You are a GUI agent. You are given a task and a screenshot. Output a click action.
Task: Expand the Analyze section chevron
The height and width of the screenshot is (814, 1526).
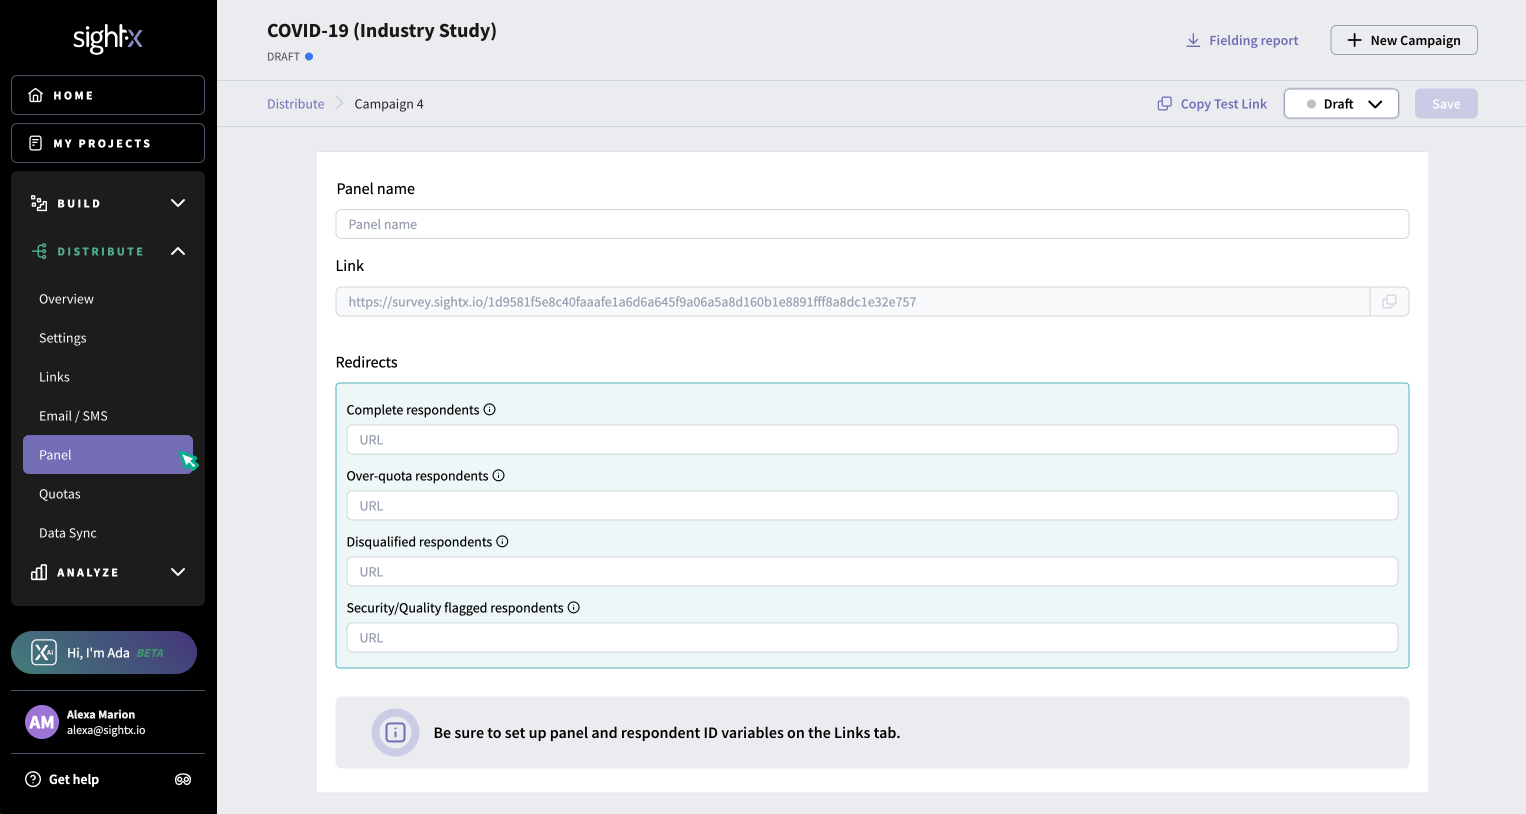[178, 572]
